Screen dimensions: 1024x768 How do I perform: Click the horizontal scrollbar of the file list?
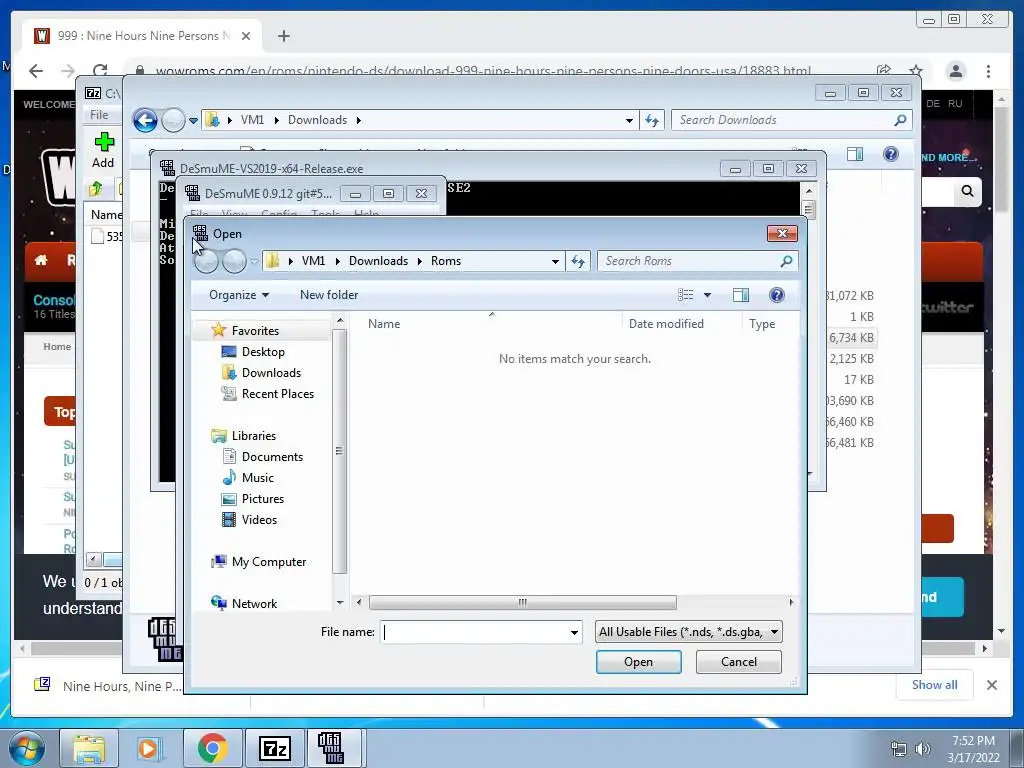tap(522, 602)
